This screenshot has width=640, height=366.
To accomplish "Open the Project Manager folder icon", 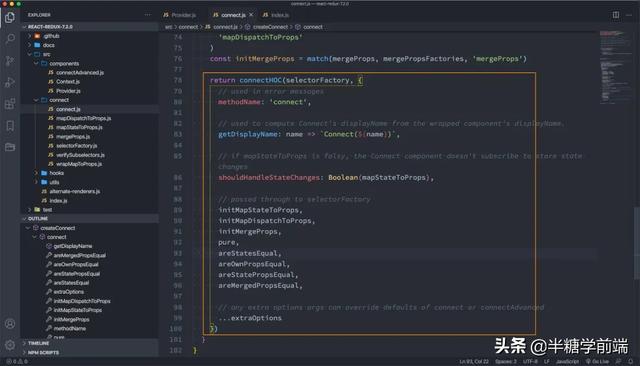I will (10, 147).
